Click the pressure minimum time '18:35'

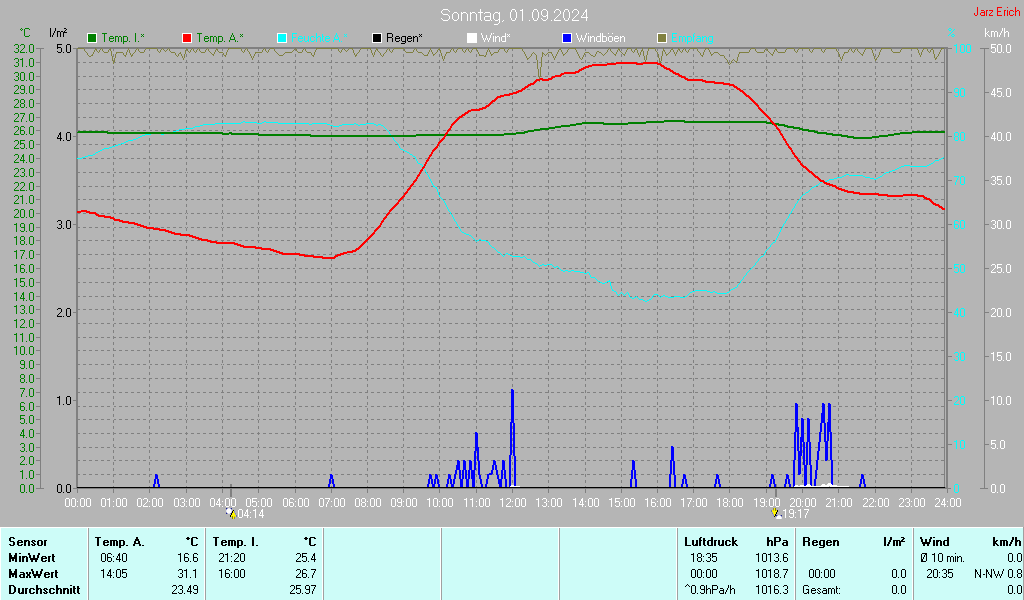[x=703, y=558]
